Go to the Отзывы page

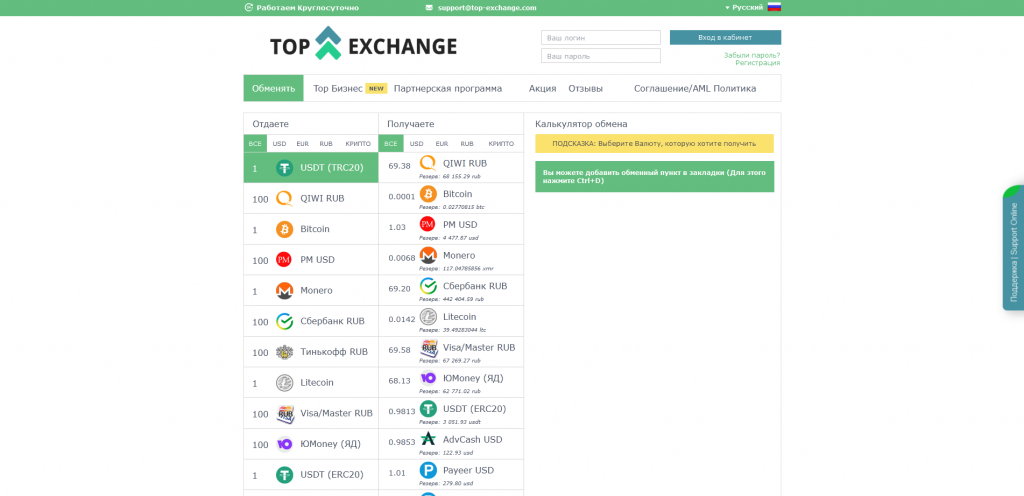pos(585,88)
